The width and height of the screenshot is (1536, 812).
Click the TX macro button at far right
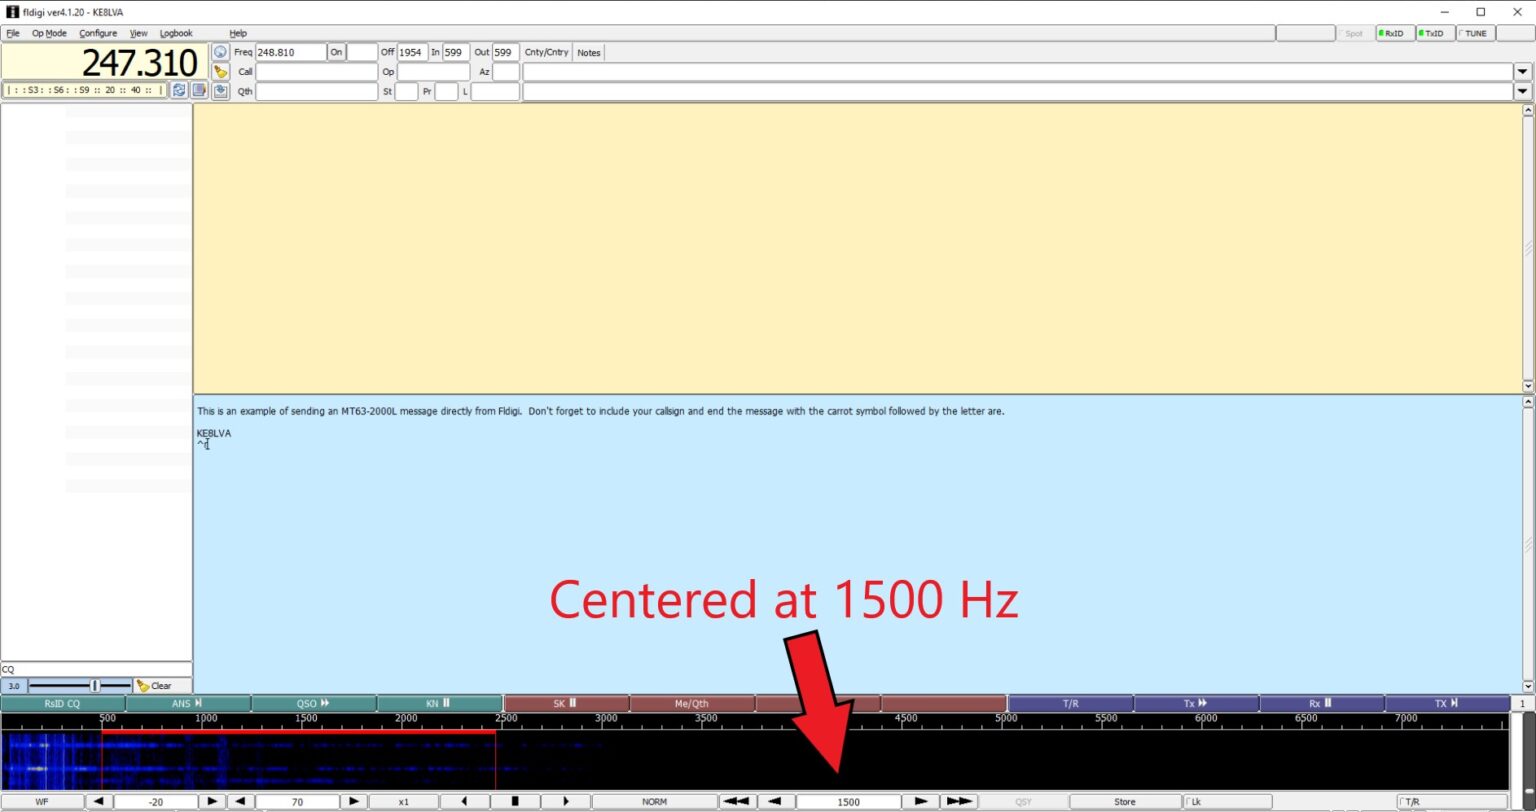[x=1447, y=704]
